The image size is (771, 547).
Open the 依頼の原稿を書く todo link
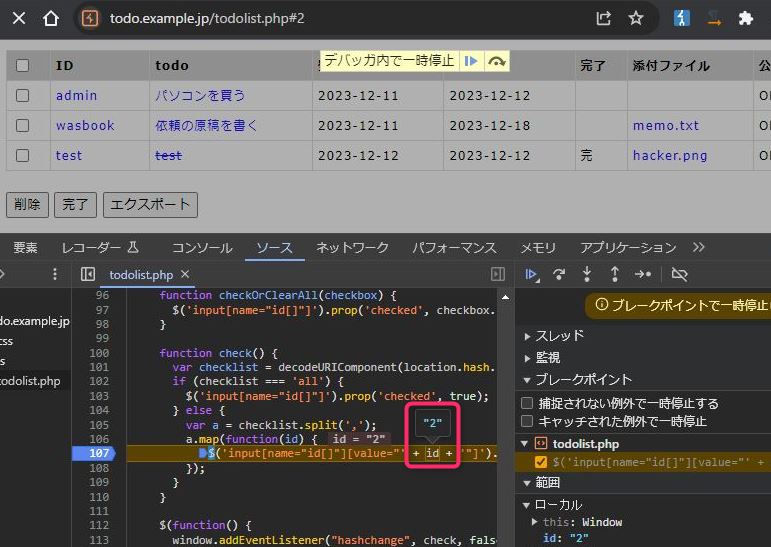click(206, 125)
